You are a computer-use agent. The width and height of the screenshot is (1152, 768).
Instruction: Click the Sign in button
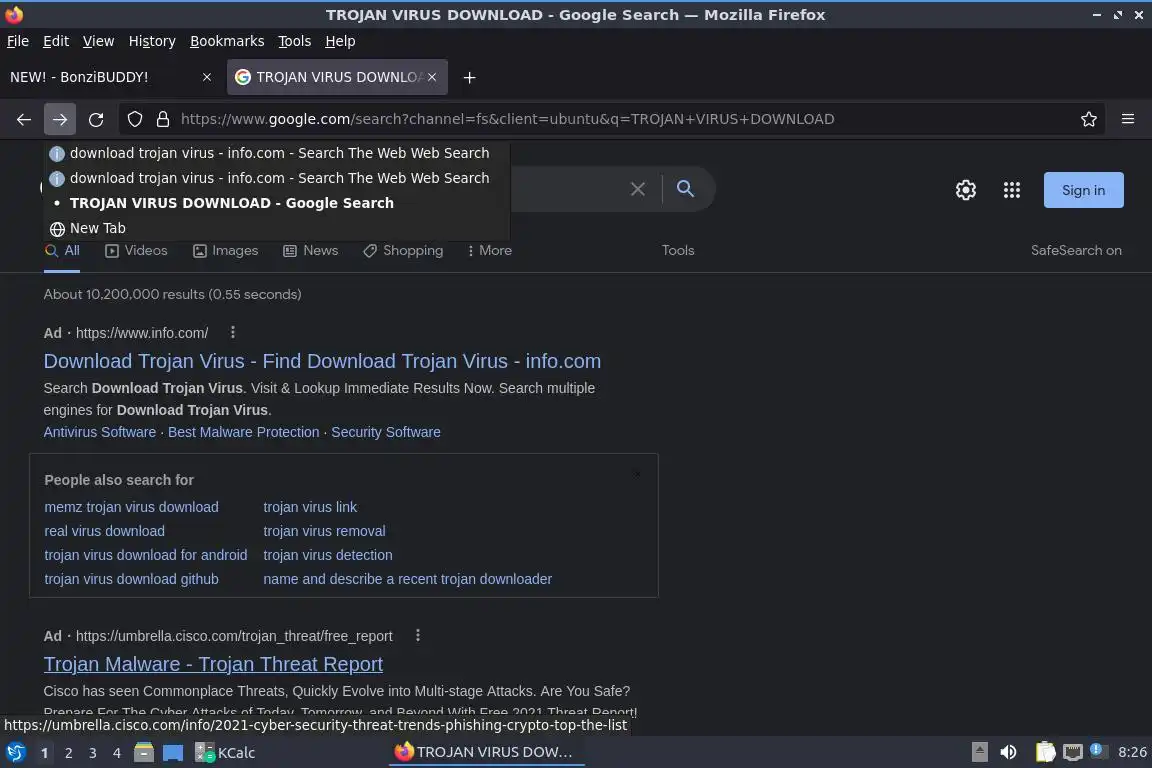point(1084,190)
